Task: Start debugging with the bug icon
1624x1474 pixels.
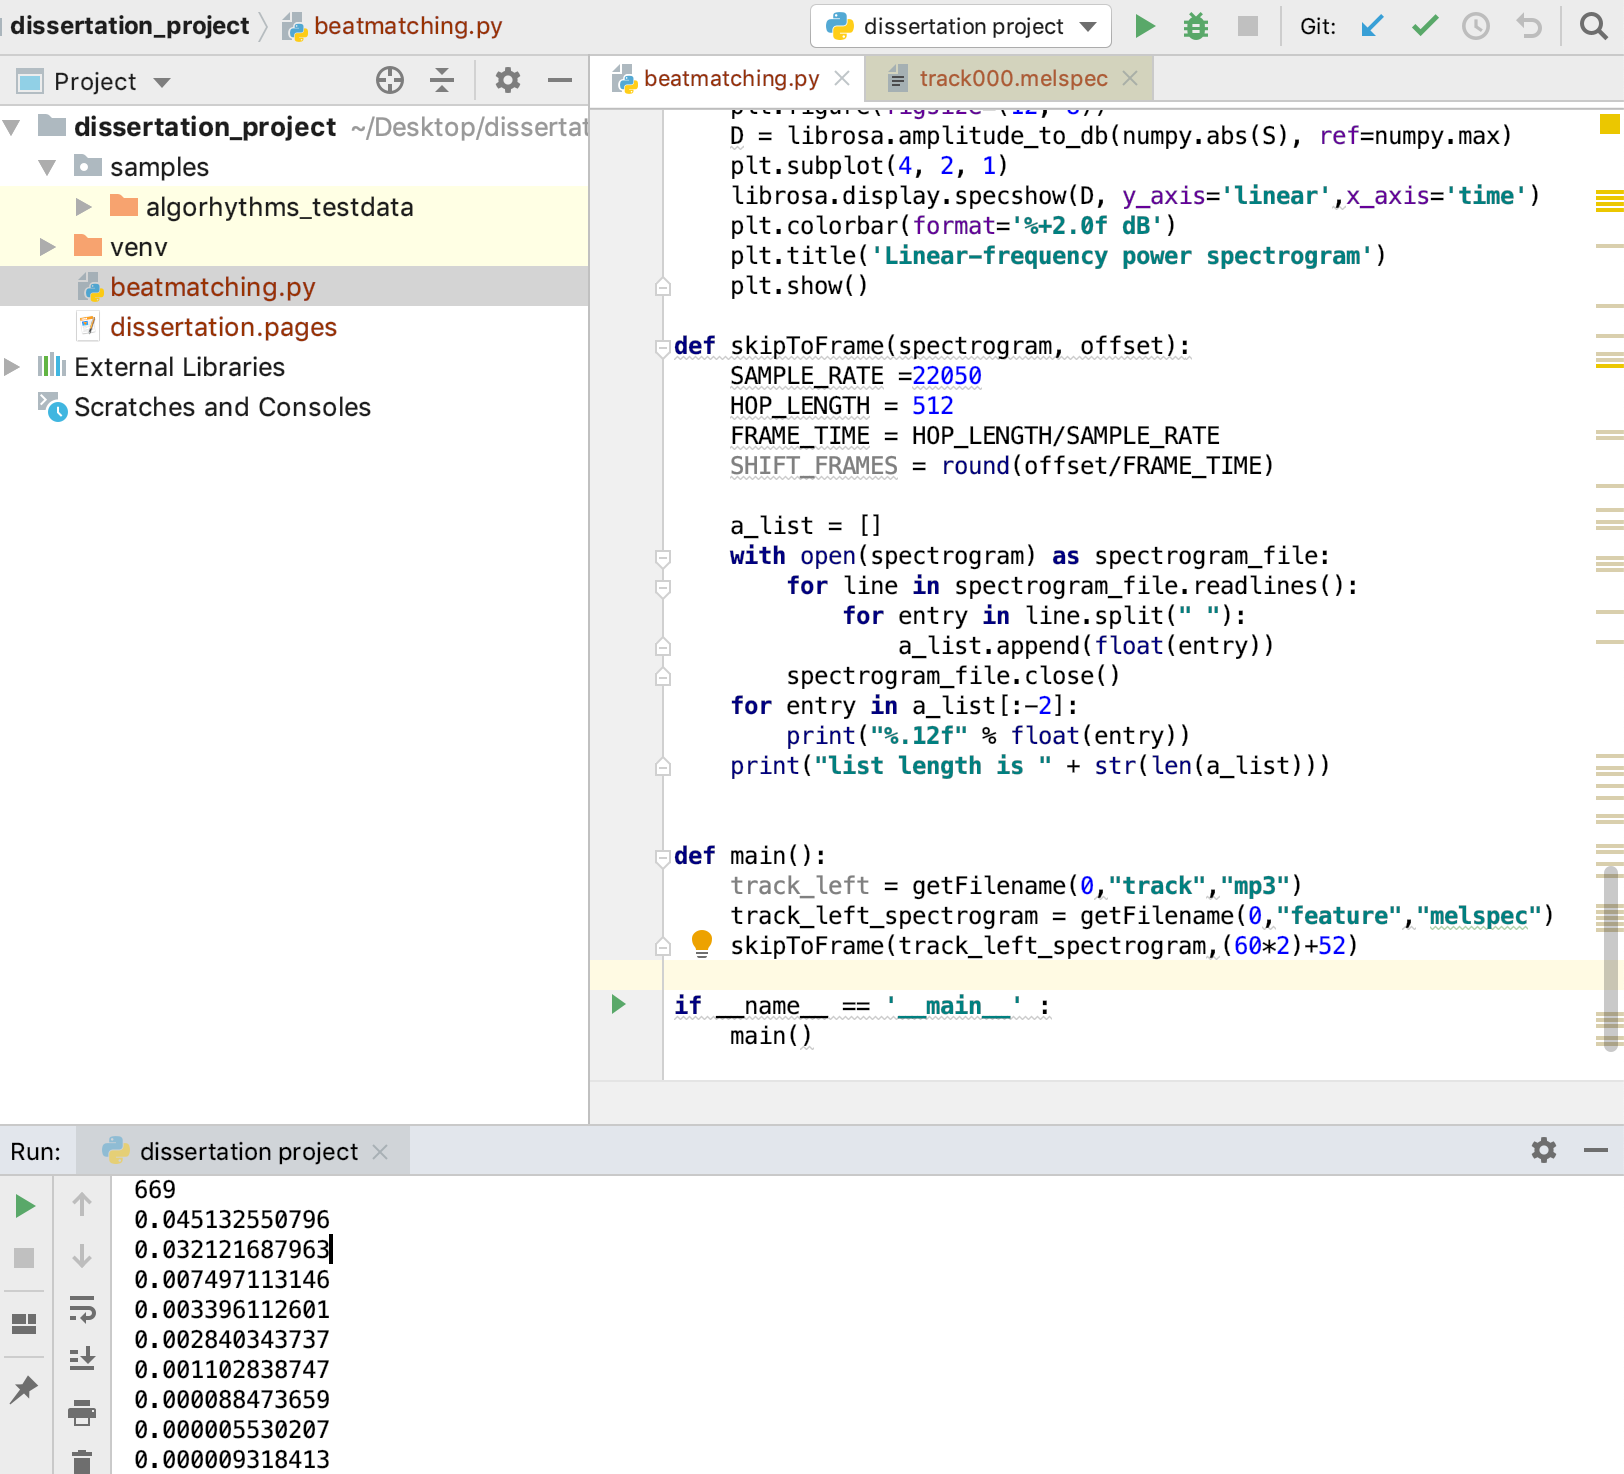Action: [x=1196, y=26]
